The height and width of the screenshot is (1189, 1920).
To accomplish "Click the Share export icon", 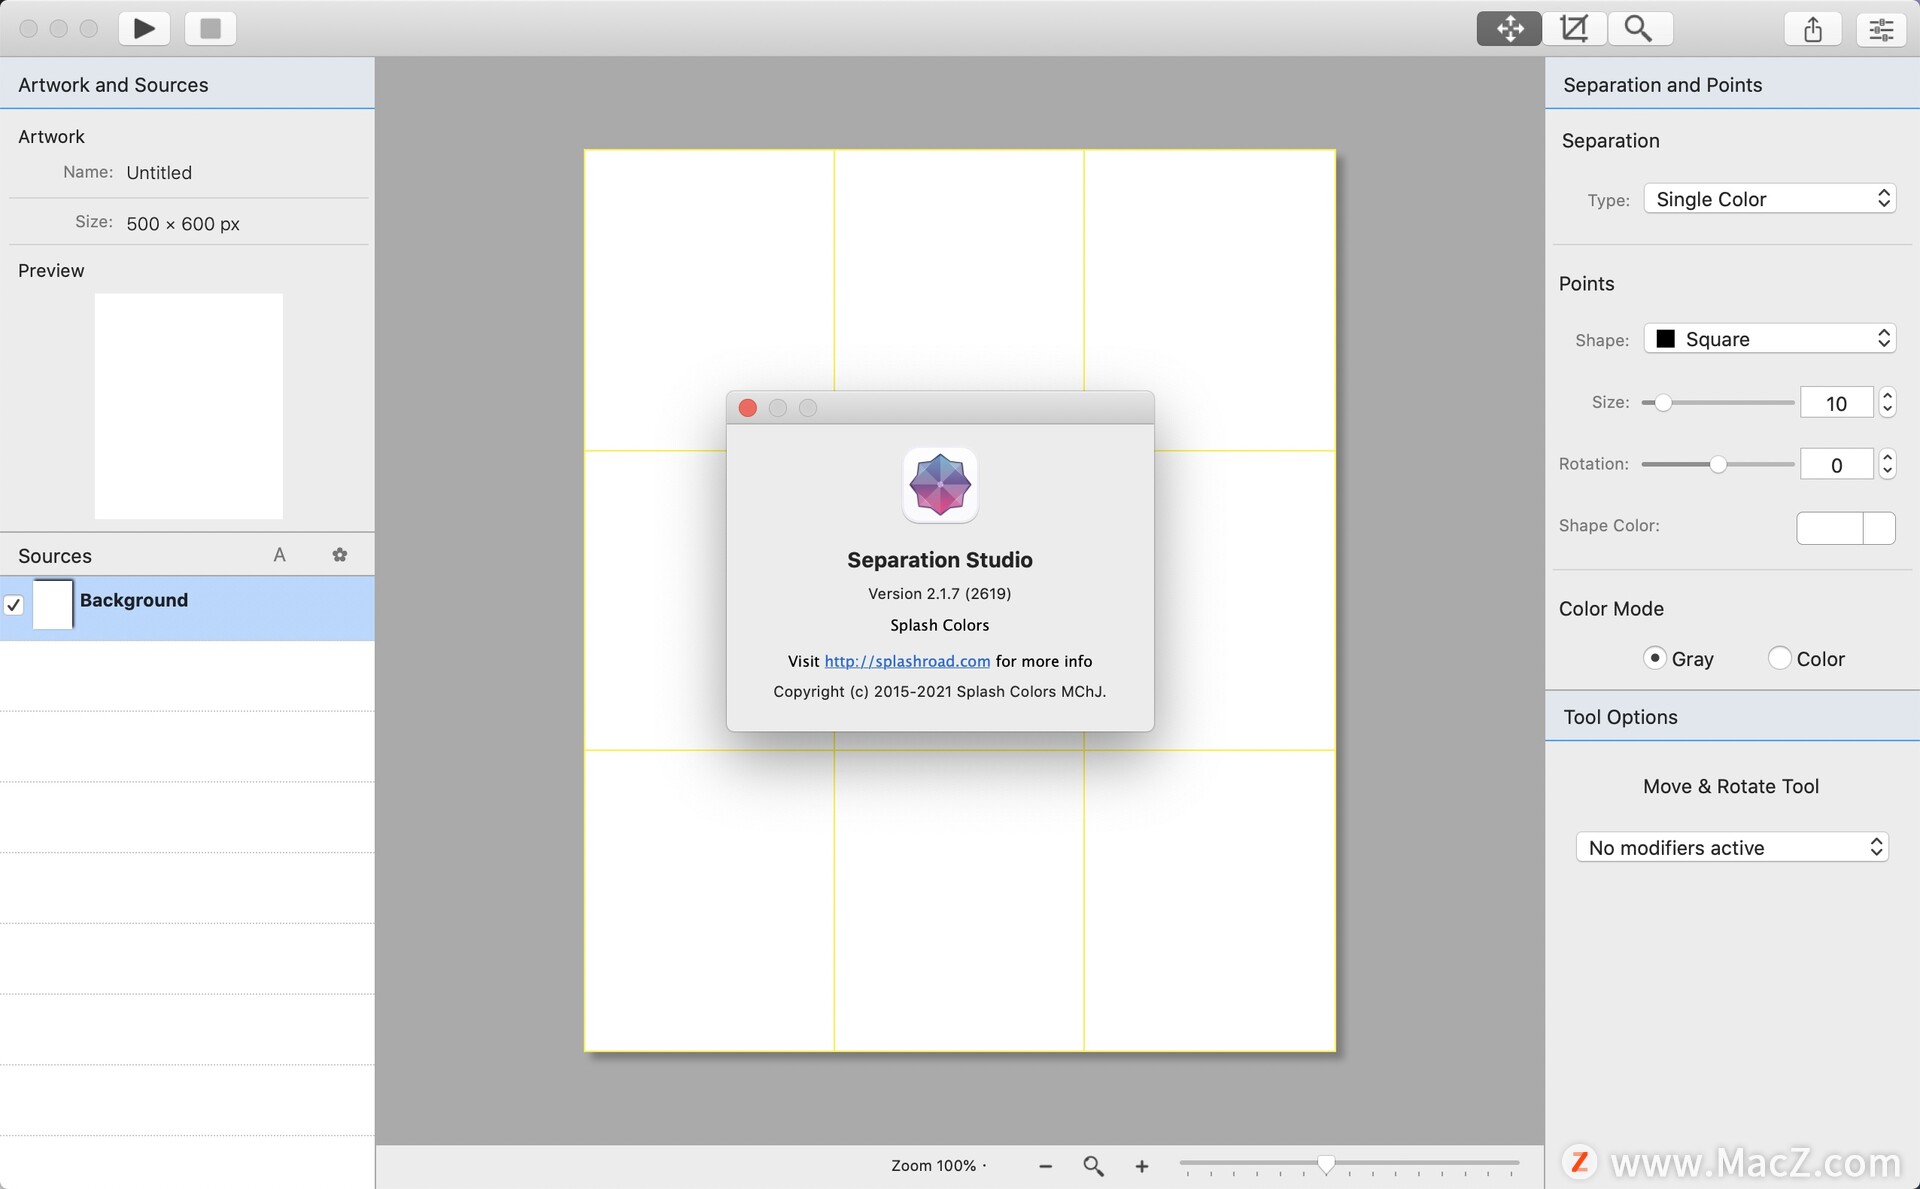I will click(x=1812, y=29).
